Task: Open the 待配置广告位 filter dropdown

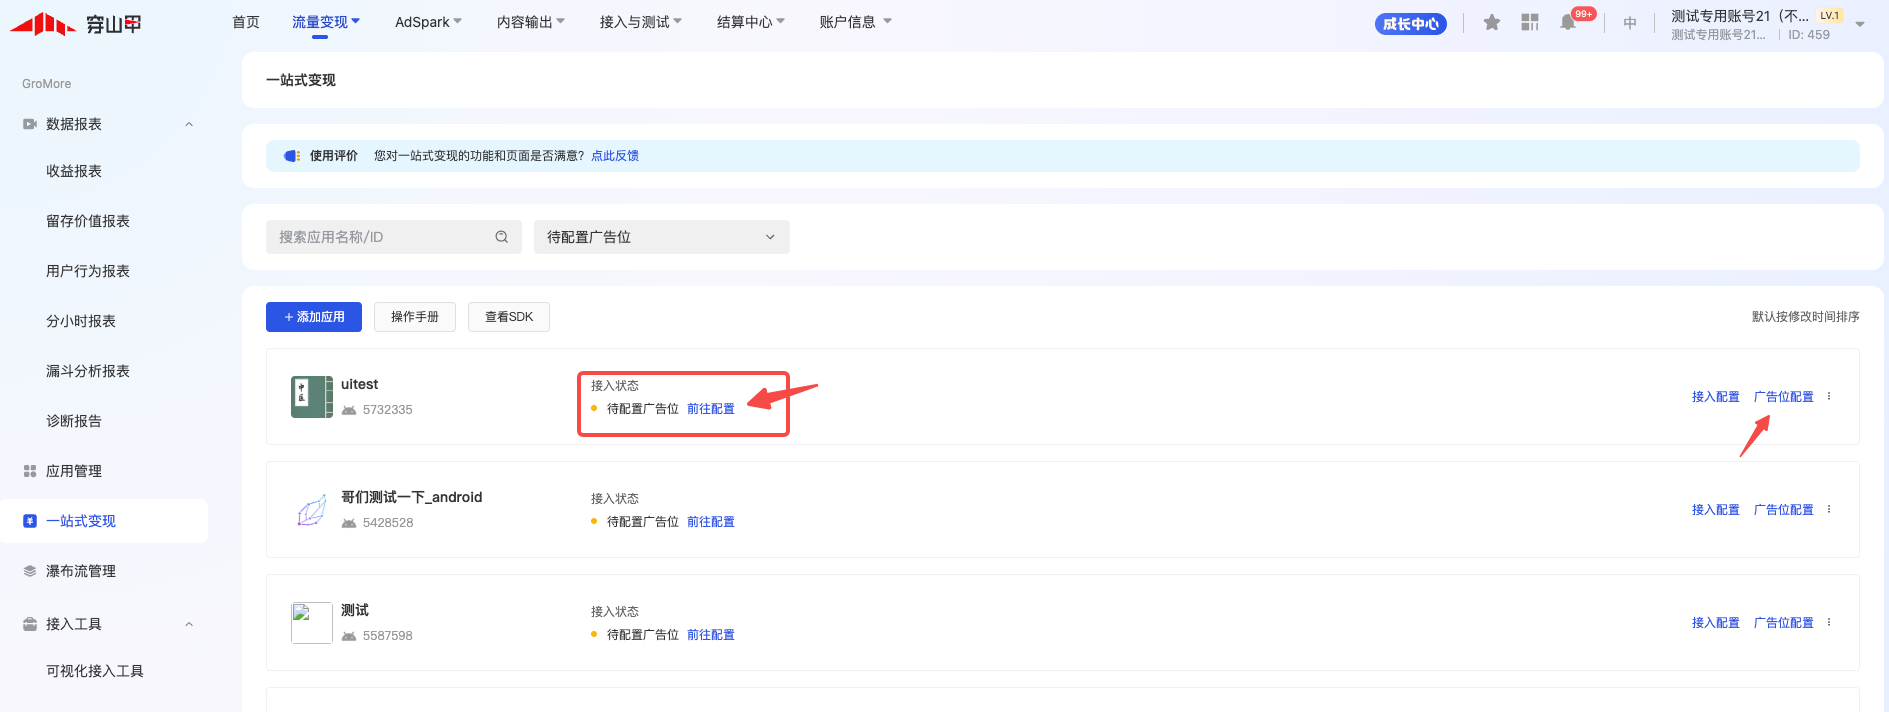Action: click(x=661, y=237)
